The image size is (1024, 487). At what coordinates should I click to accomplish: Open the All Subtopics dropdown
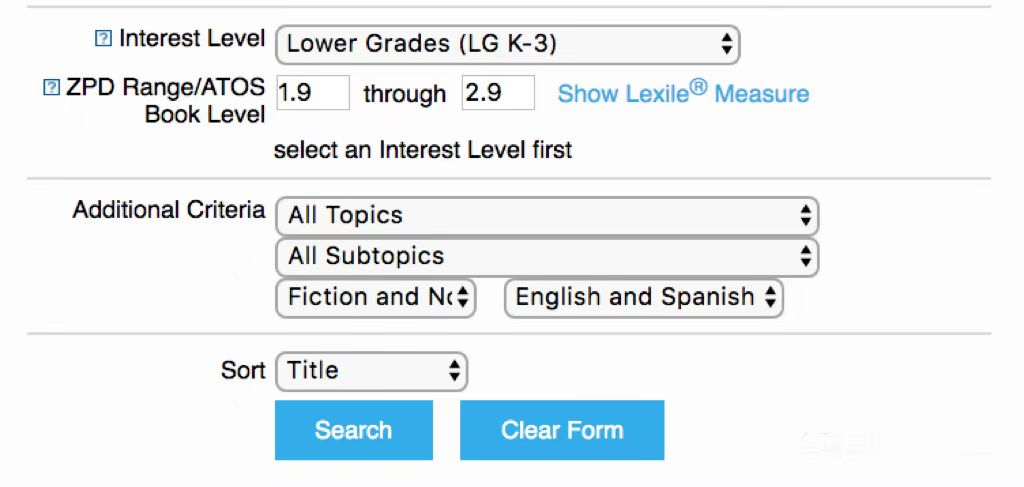pos(546,257)
